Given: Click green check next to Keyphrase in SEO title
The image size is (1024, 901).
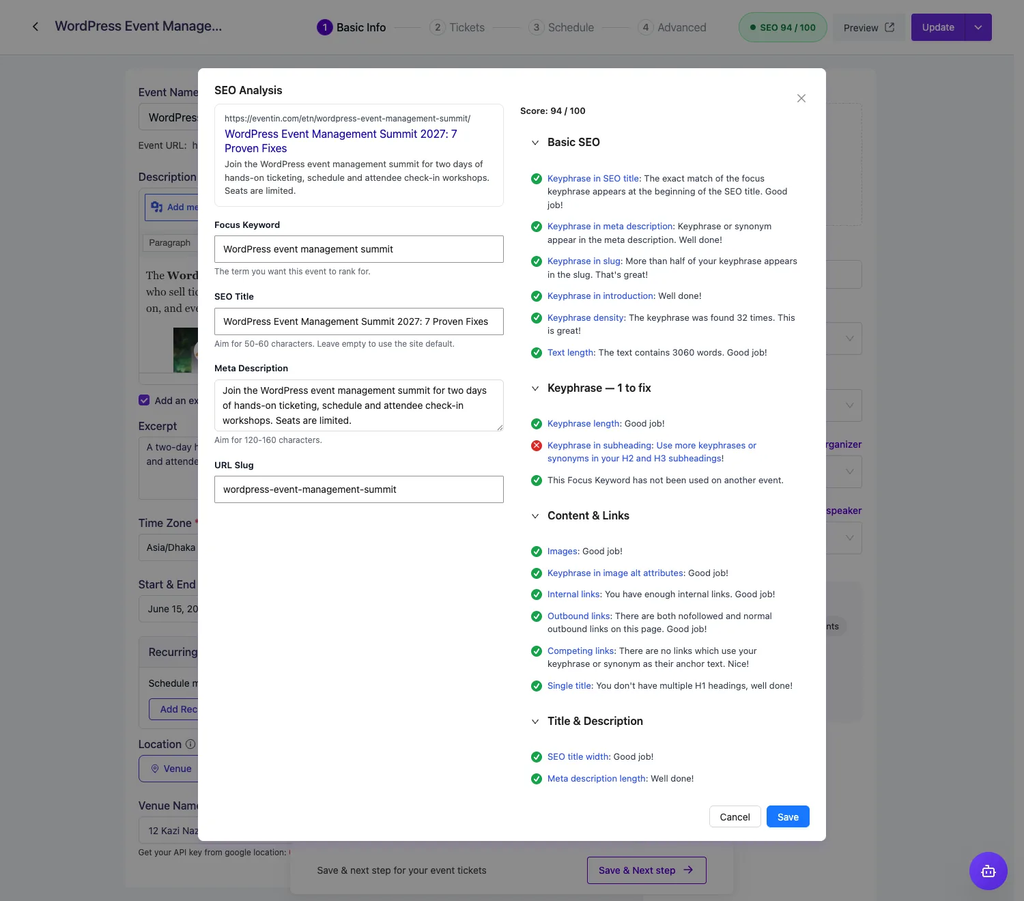Looking at the screenshot, I should coord(536,178).
